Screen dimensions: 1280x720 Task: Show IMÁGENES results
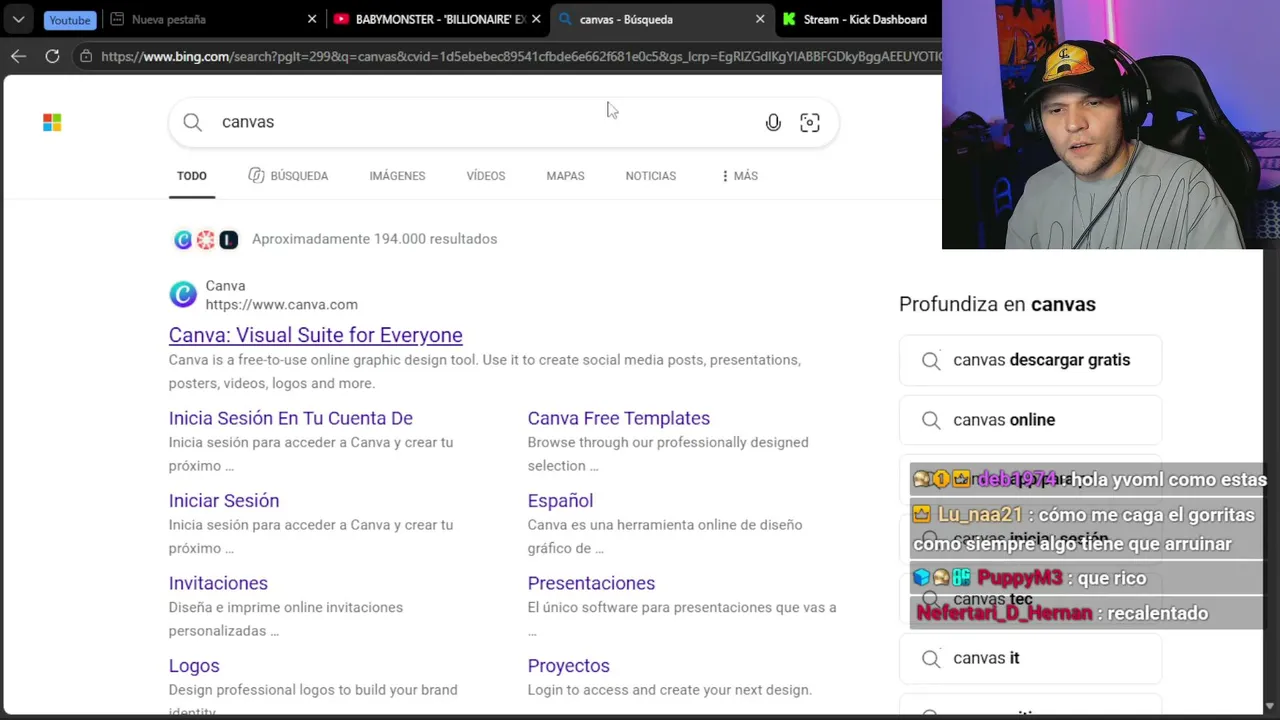(x=397, y=176)
